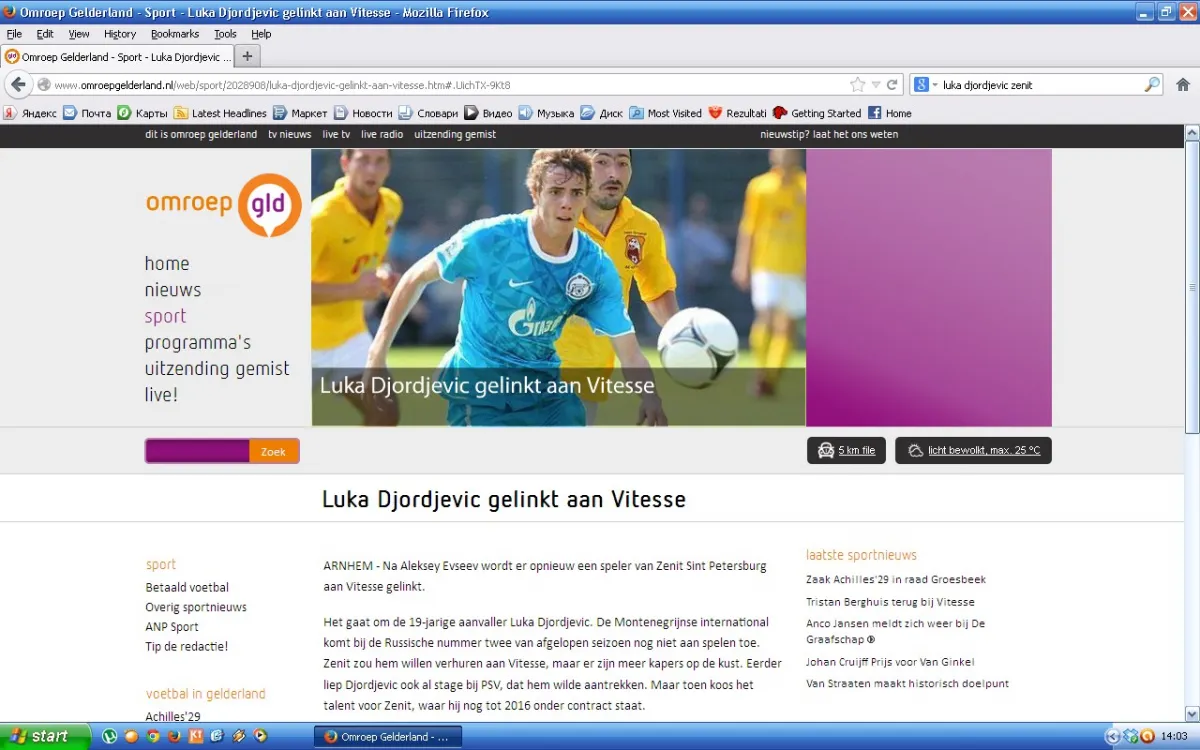
Task: Go to 'home' in the site navigation
Action: coord(167,263)
